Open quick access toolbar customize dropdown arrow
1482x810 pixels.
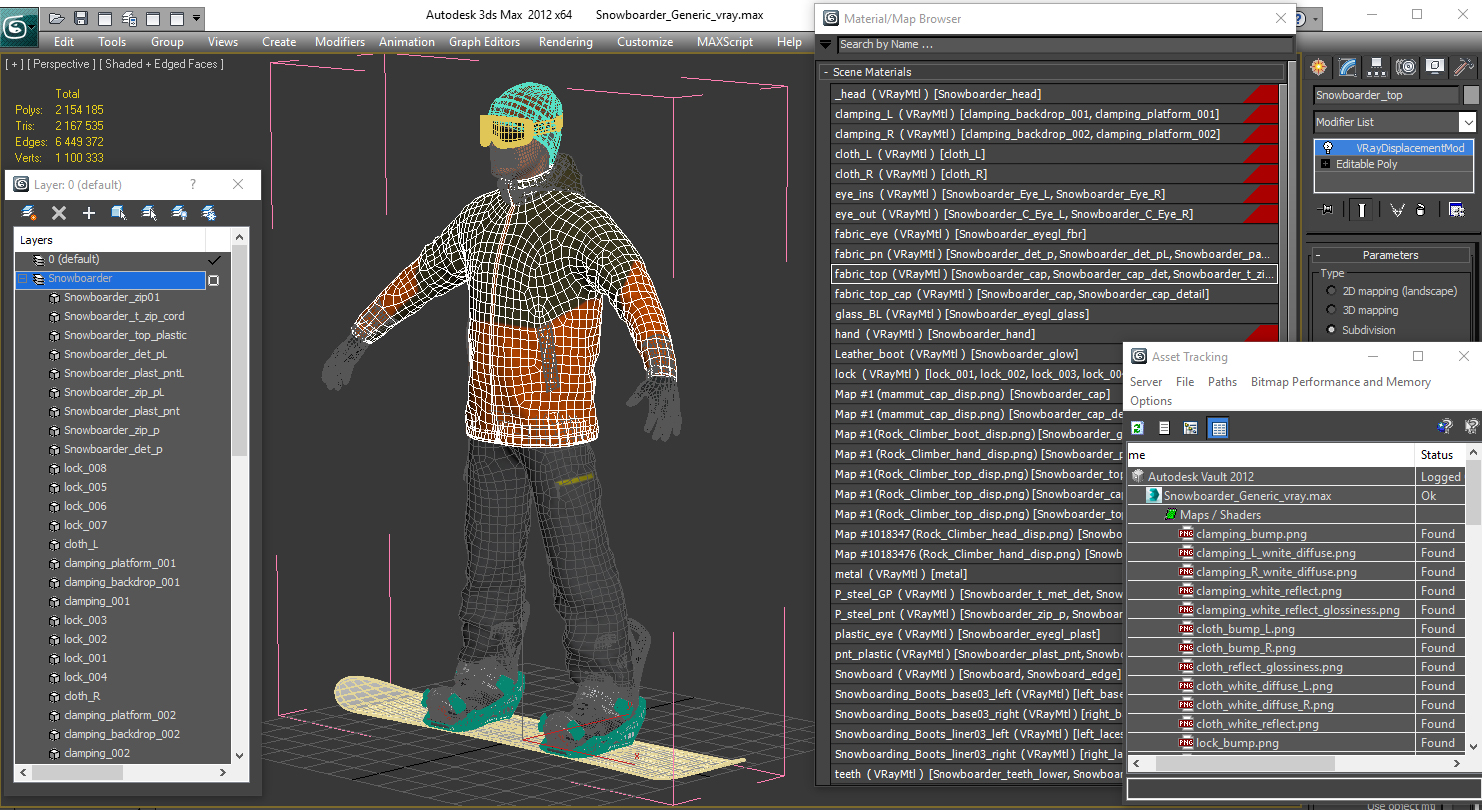click(x=196, y=18)
